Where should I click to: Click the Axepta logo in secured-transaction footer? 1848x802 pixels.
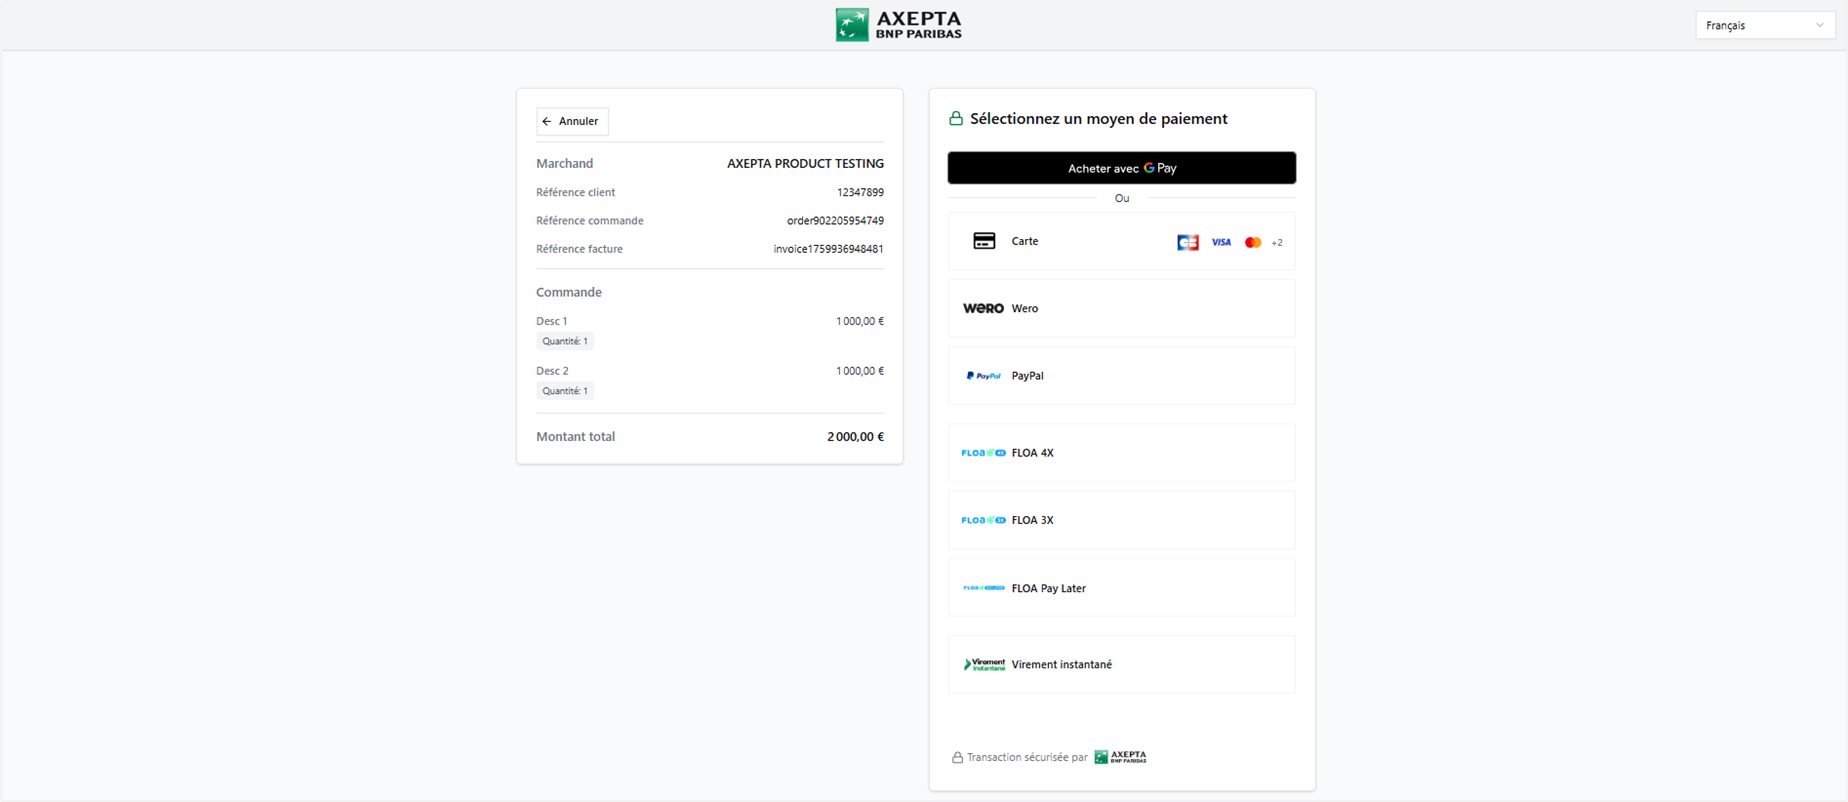tap(1120, 757)
